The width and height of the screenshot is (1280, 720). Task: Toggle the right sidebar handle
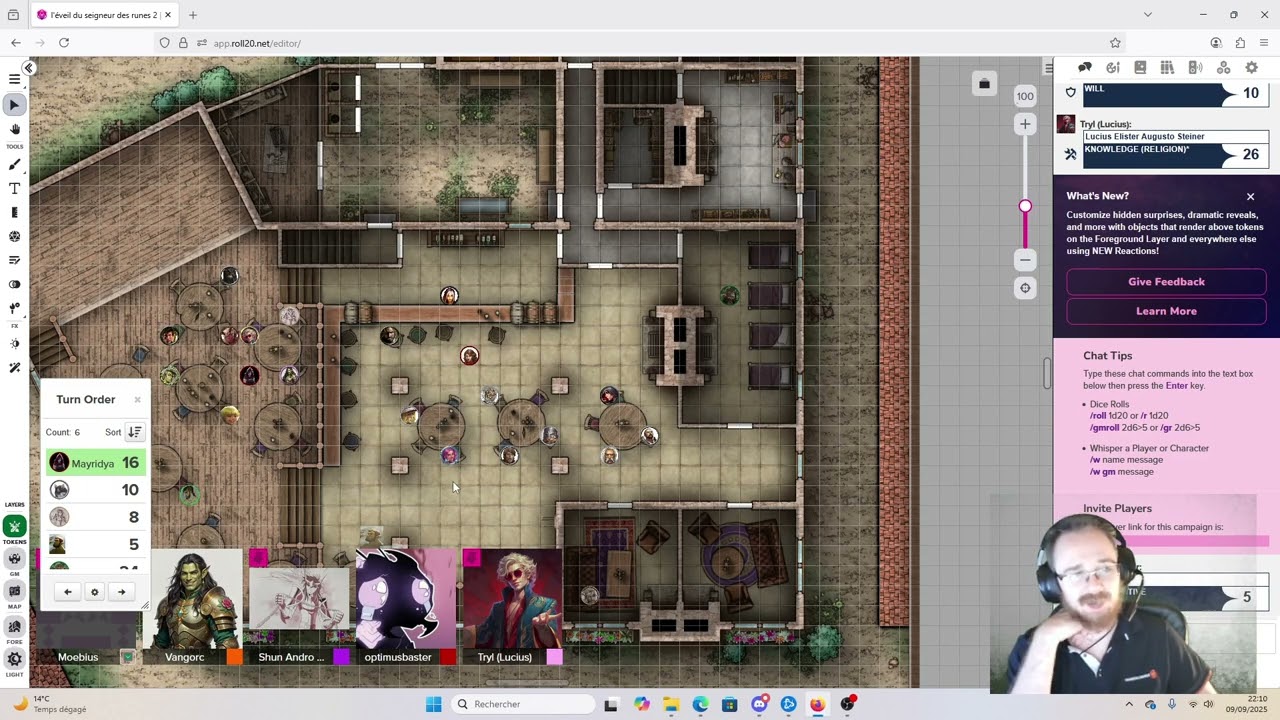click(x=1048, y=68)
